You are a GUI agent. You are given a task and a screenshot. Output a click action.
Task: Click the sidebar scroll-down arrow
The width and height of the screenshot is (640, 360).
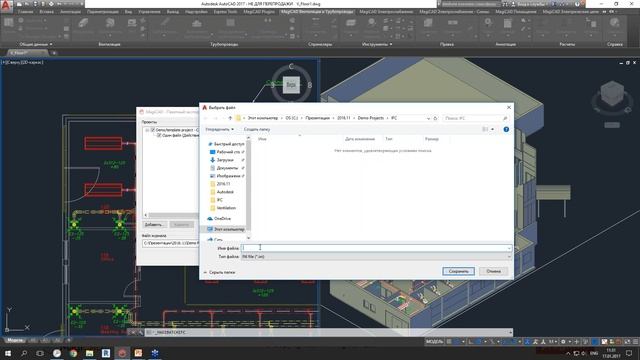pos(248,238)
